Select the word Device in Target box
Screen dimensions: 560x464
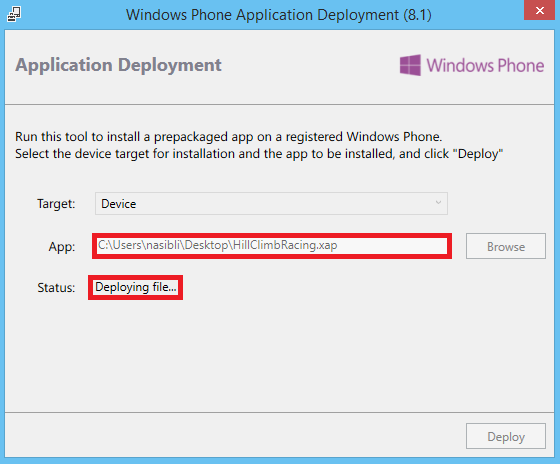click(119, 204)
